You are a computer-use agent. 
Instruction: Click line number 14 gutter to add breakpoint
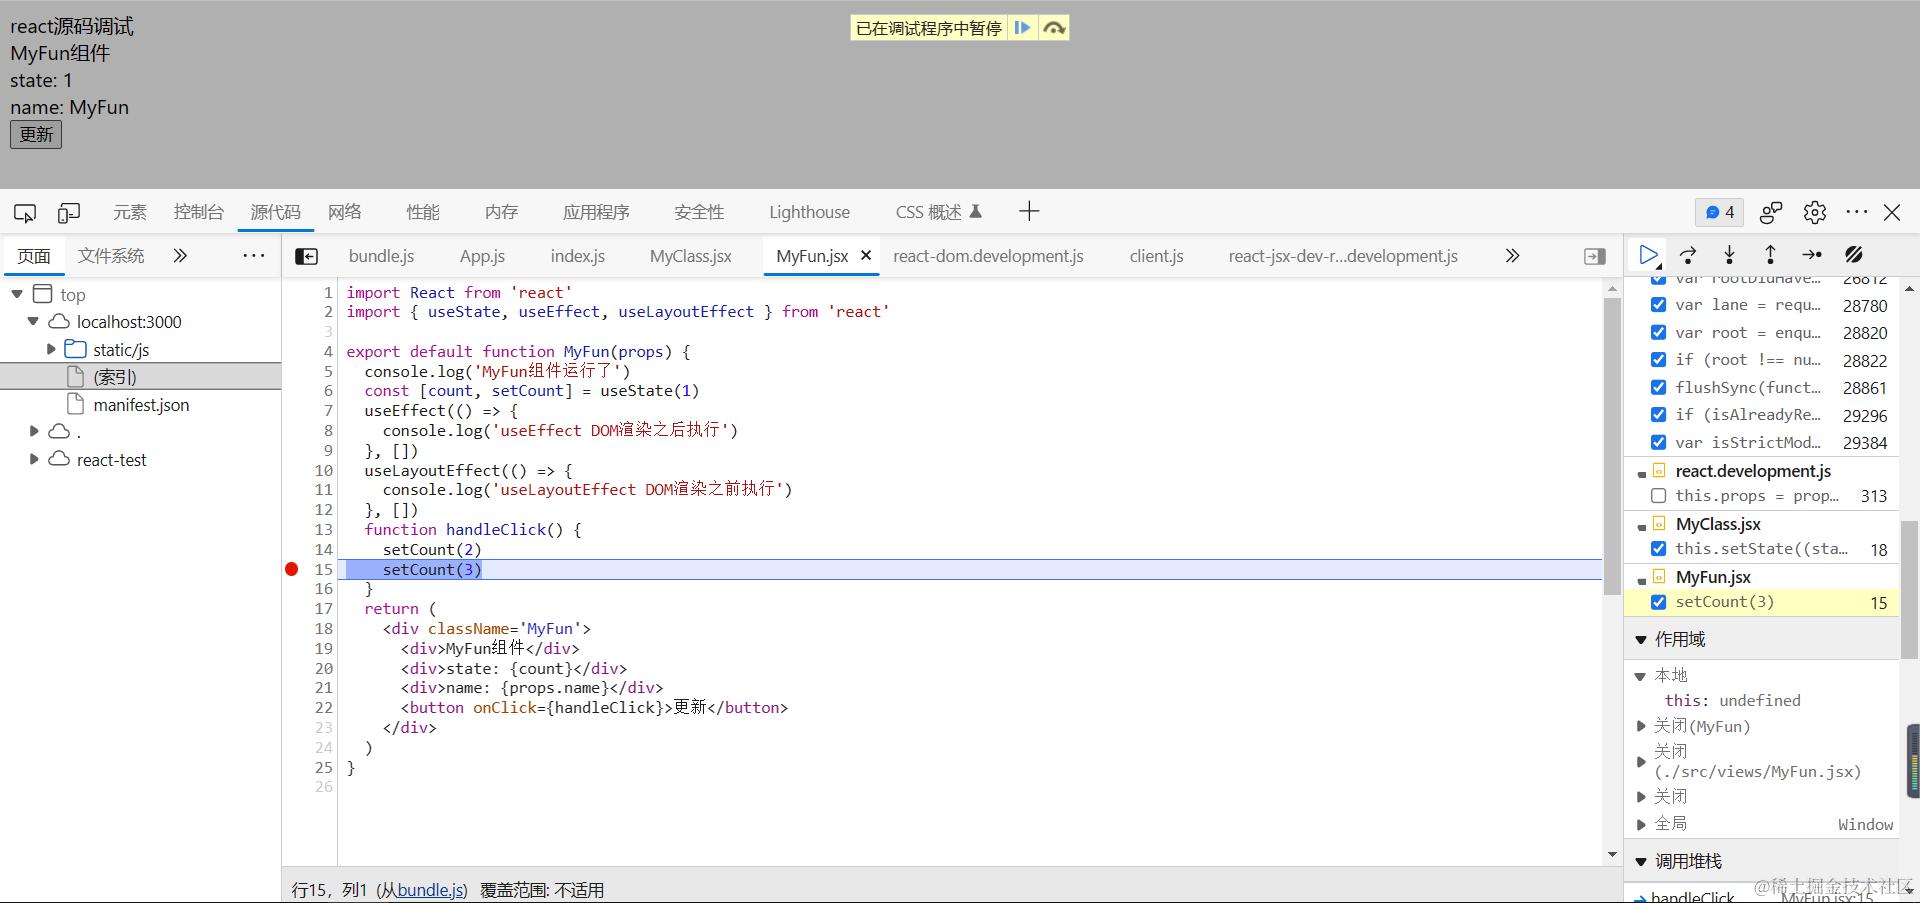(323, 549)
